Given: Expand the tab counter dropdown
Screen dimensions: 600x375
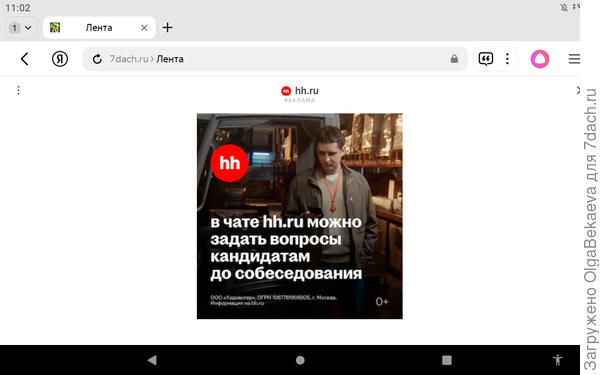Looking at the screenshot, I should coord(20,28).
